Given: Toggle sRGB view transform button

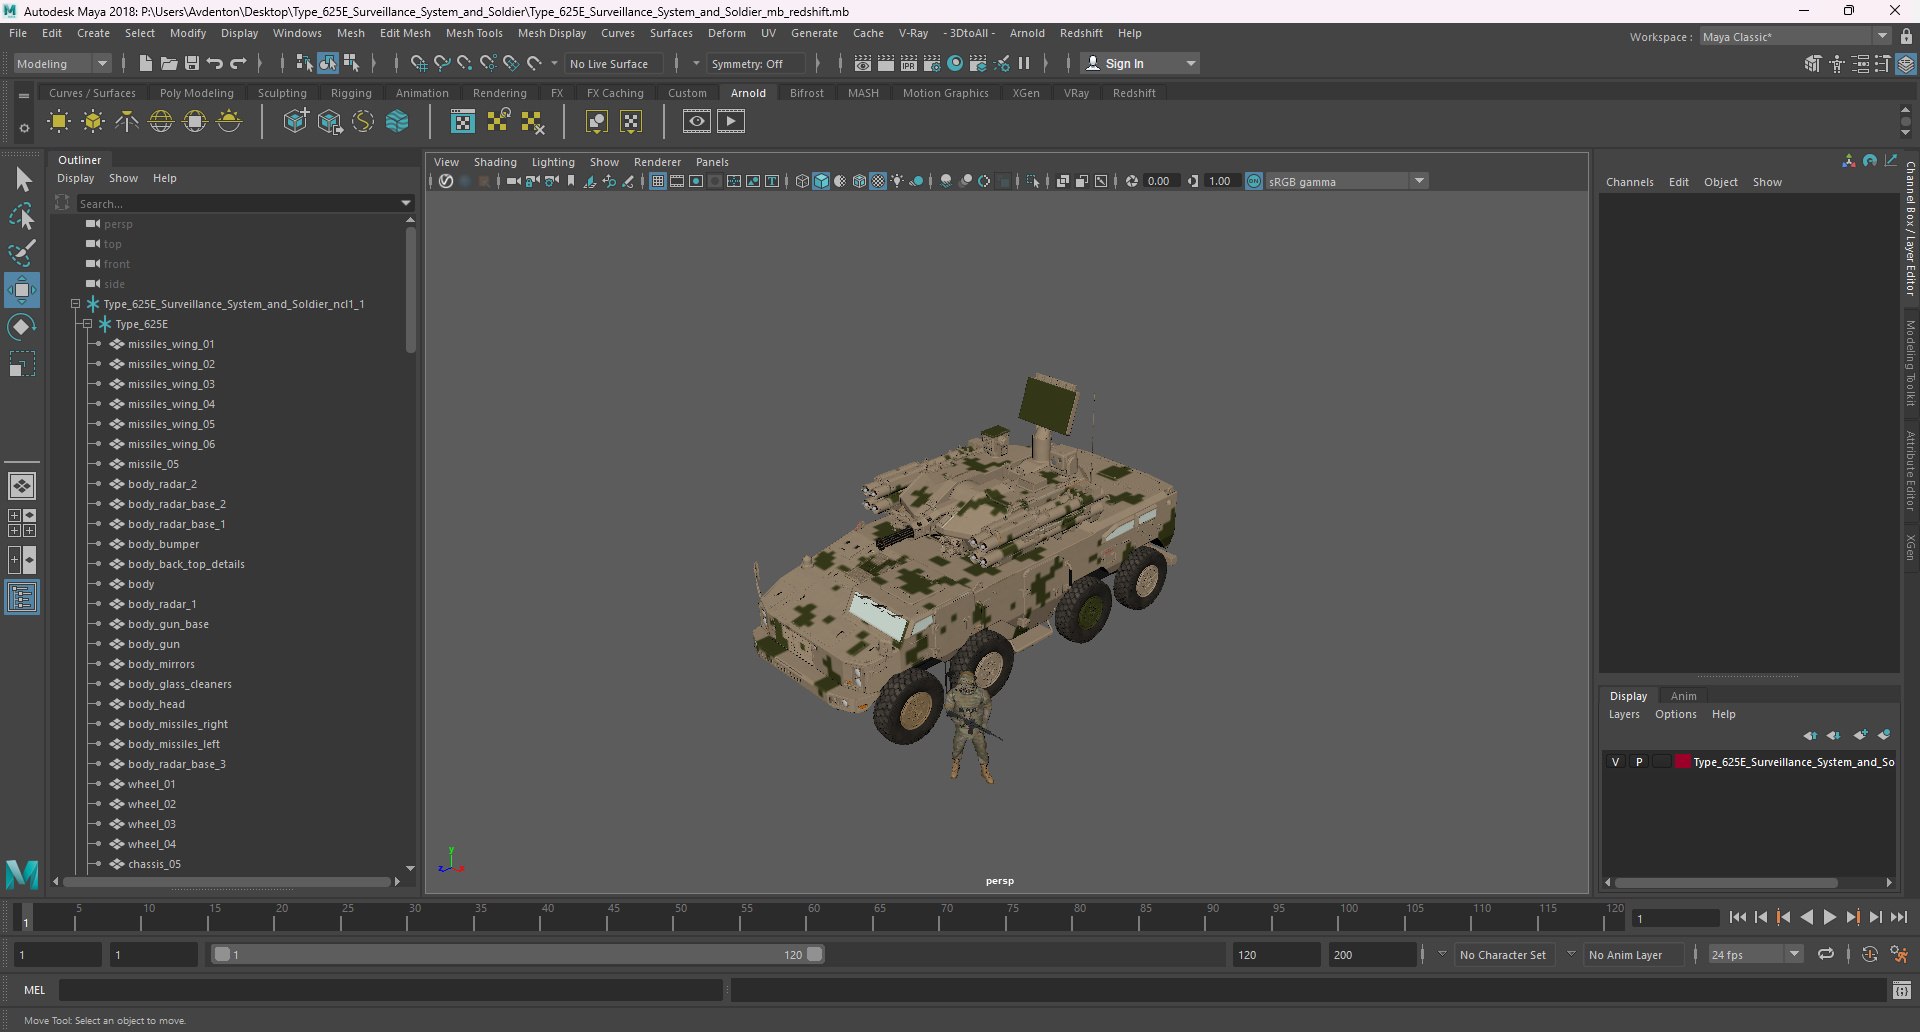Looking at the screenshot, I should pos(1254,181).
